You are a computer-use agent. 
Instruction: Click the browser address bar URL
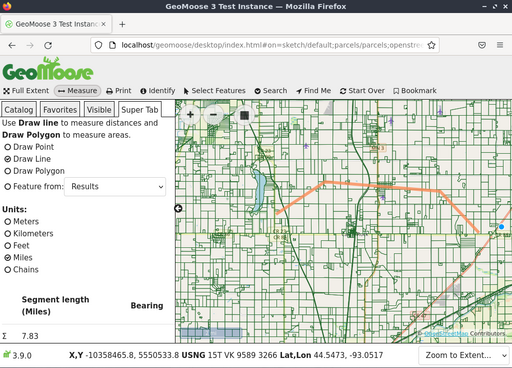point(272,45)
